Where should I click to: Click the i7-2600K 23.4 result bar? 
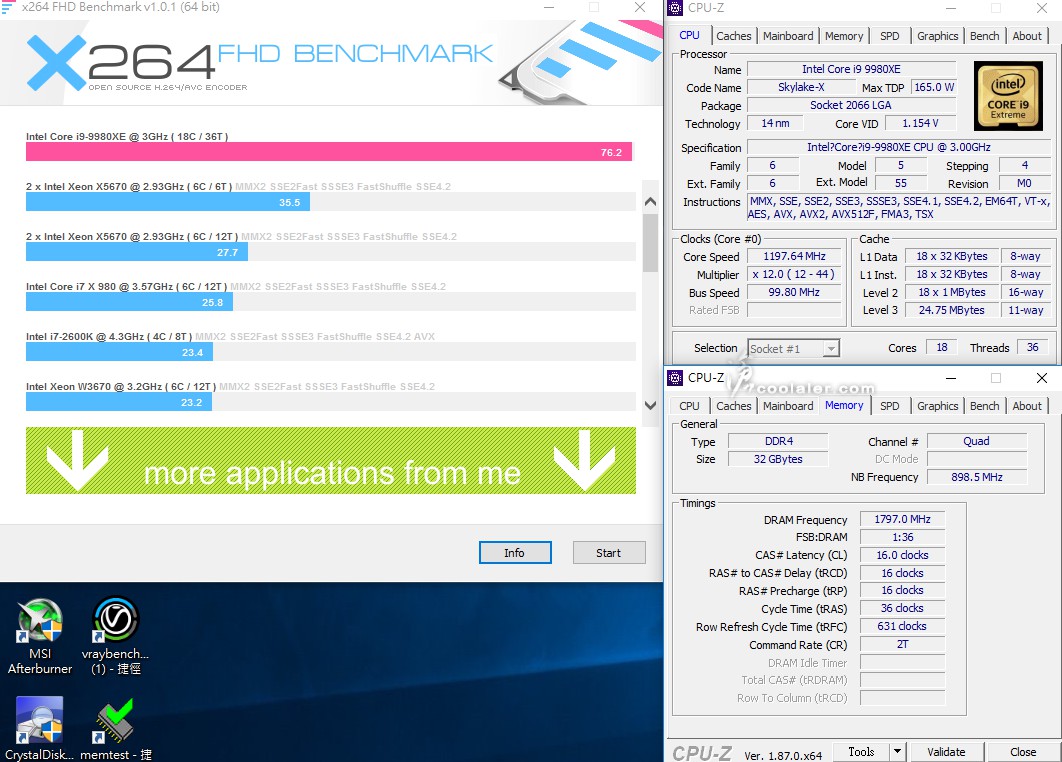coord(119,352)
